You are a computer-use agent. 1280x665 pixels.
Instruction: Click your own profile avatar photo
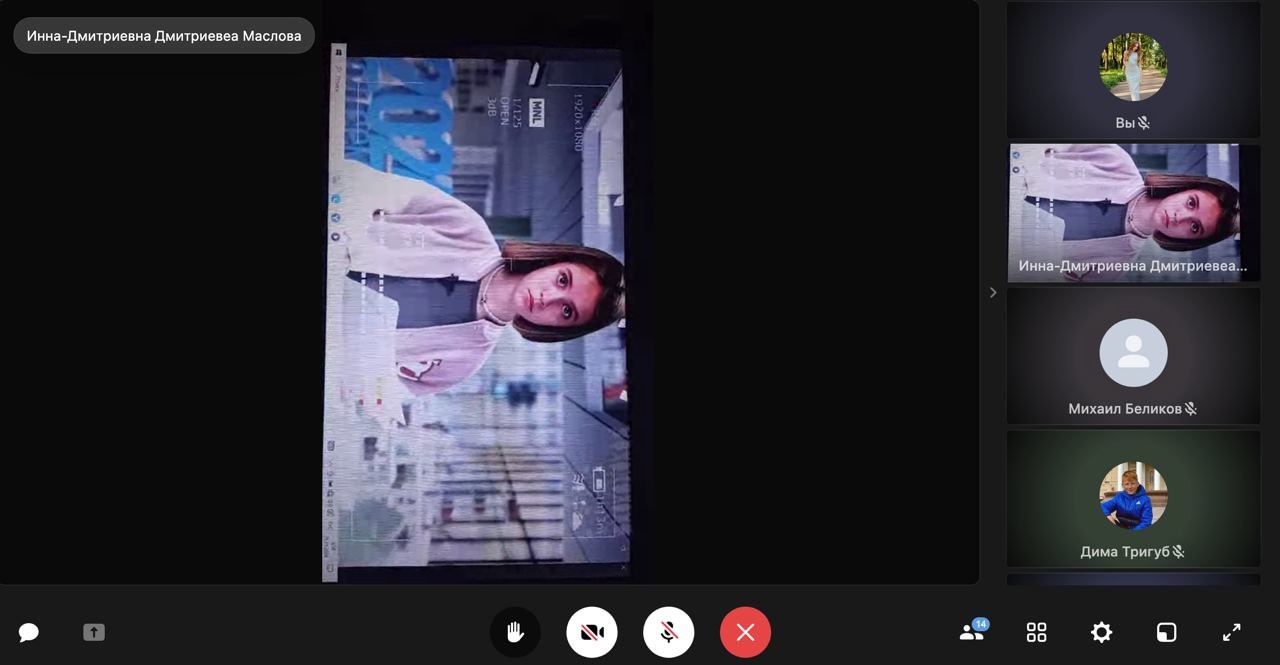tap(1133, 67)
